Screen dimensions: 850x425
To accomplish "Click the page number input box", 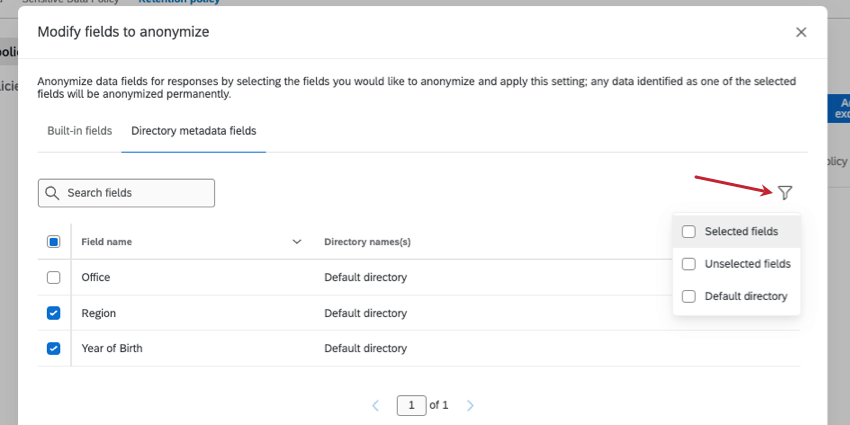I will pyautogui.click(x=411, y=405).
